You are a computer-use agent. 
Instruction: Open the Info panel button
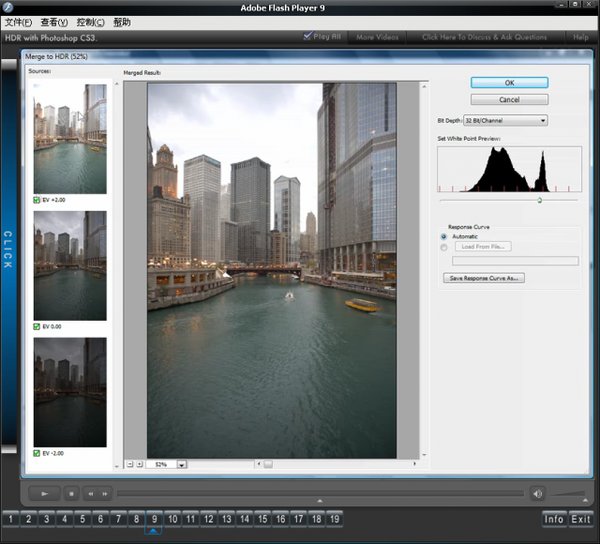[x=554, y=519]
